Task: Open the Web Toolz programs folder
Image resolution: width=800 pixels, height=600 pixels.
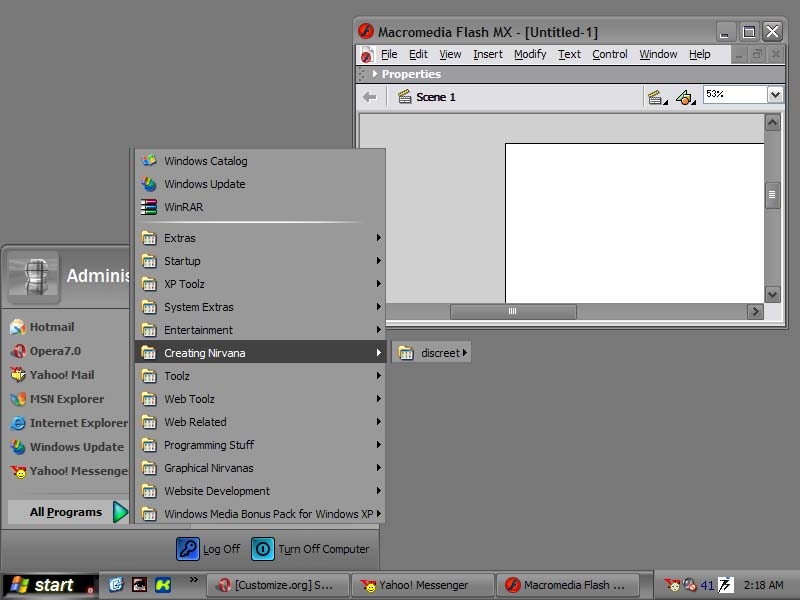Action: pyautogui.click(x=260, y=398)
